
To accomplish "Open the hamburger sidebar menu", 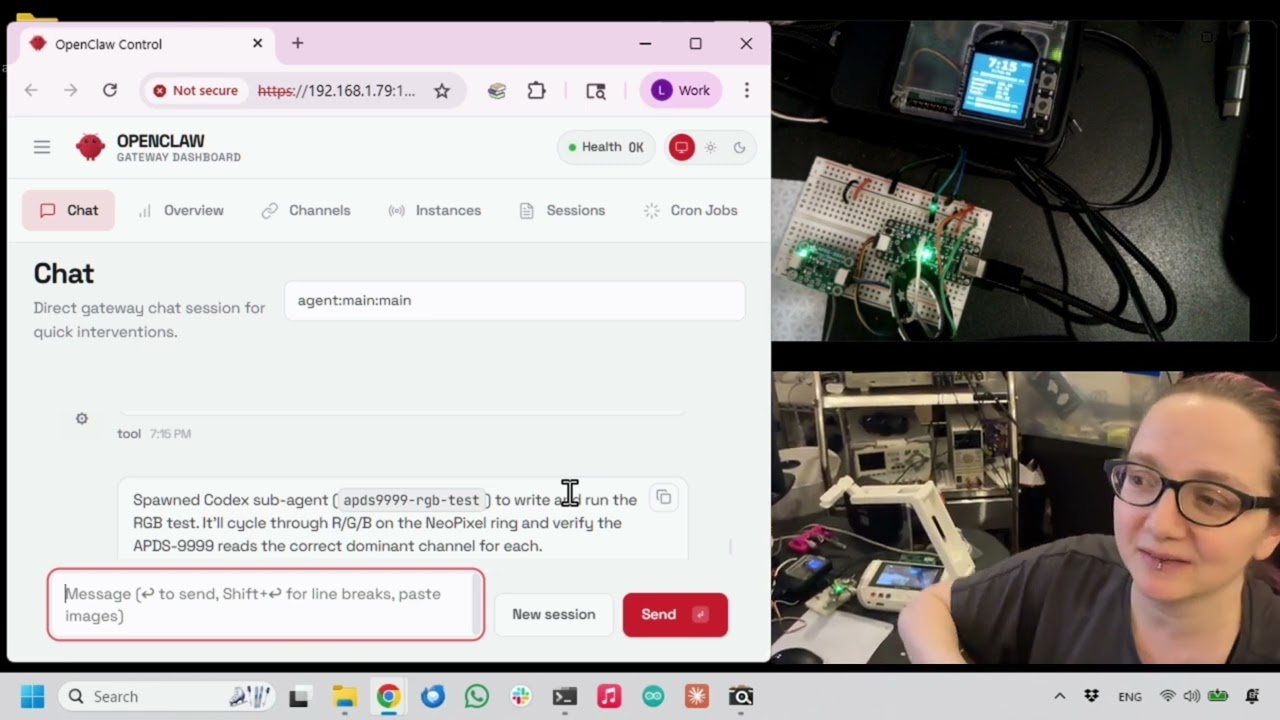I will pos(41,147).
